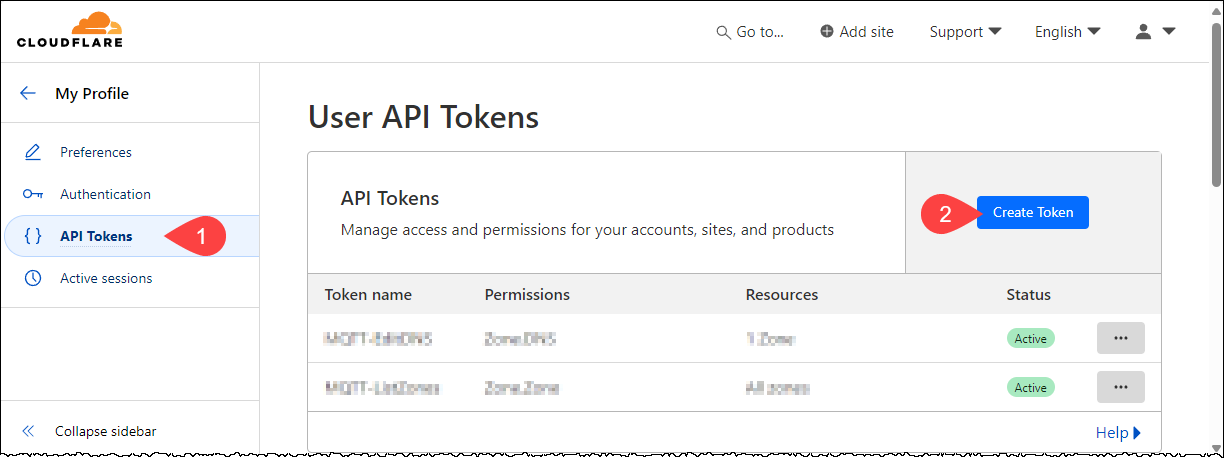Click the Collapse sidebar double-chevron icon
The image size is (1224, 460).
coord(28,431)
